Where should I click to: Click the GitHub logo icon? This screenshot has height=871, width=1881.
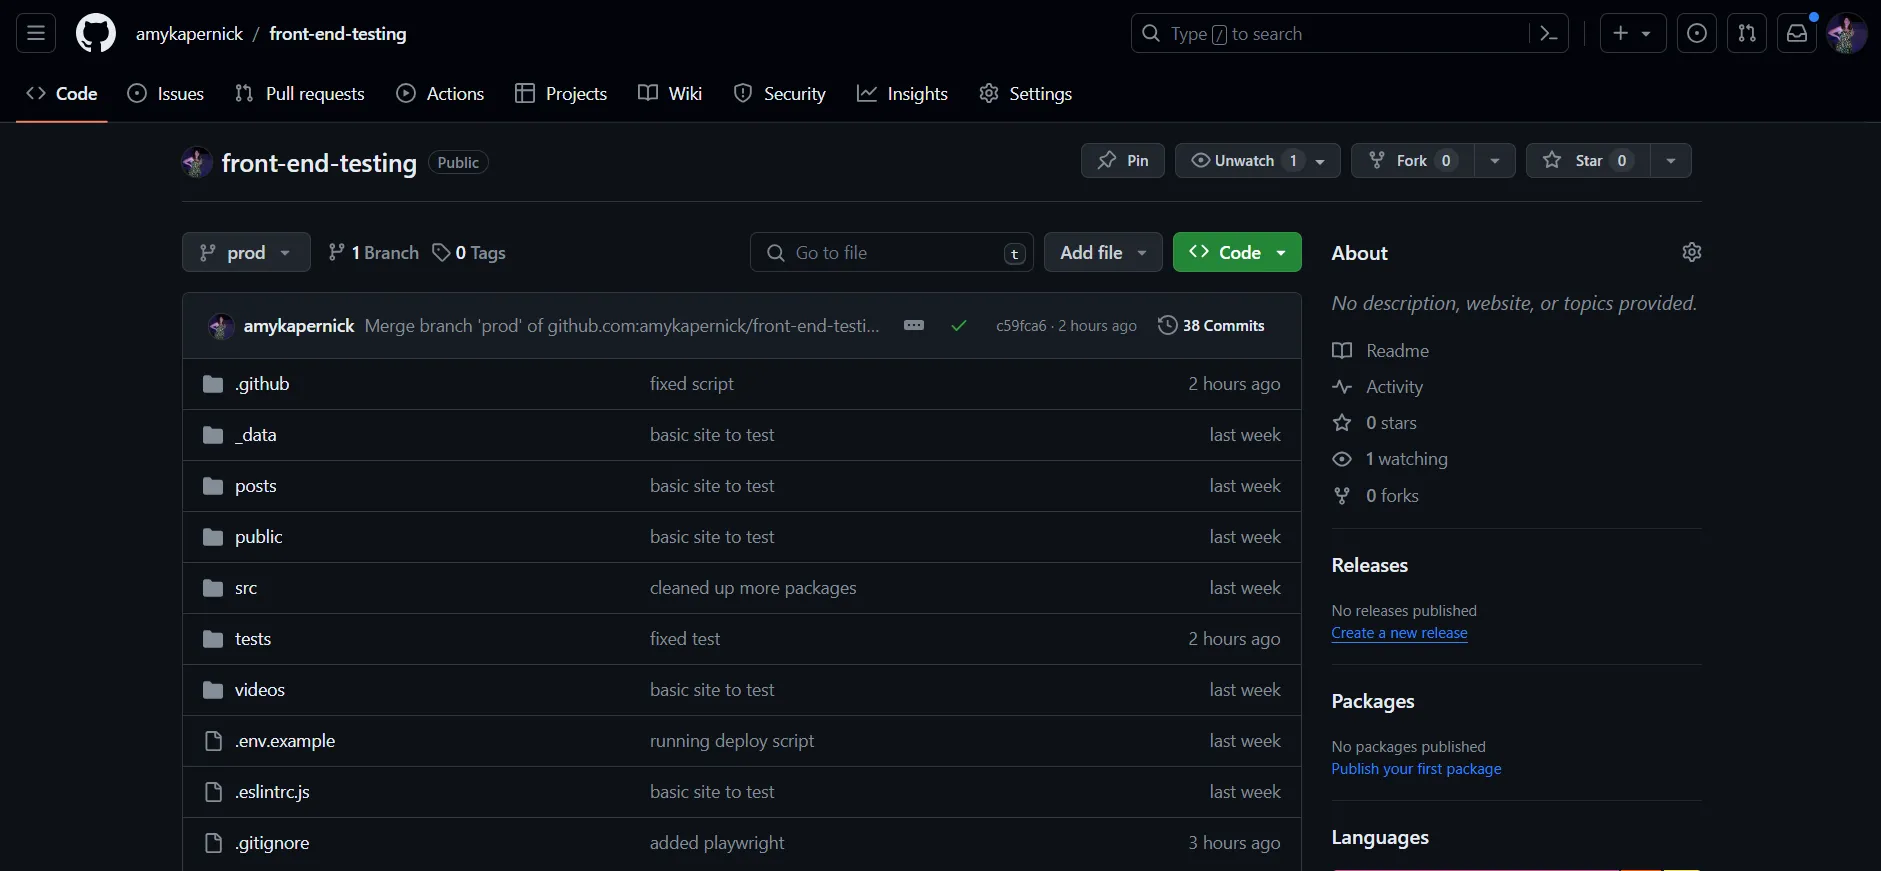tap(96, 34)
